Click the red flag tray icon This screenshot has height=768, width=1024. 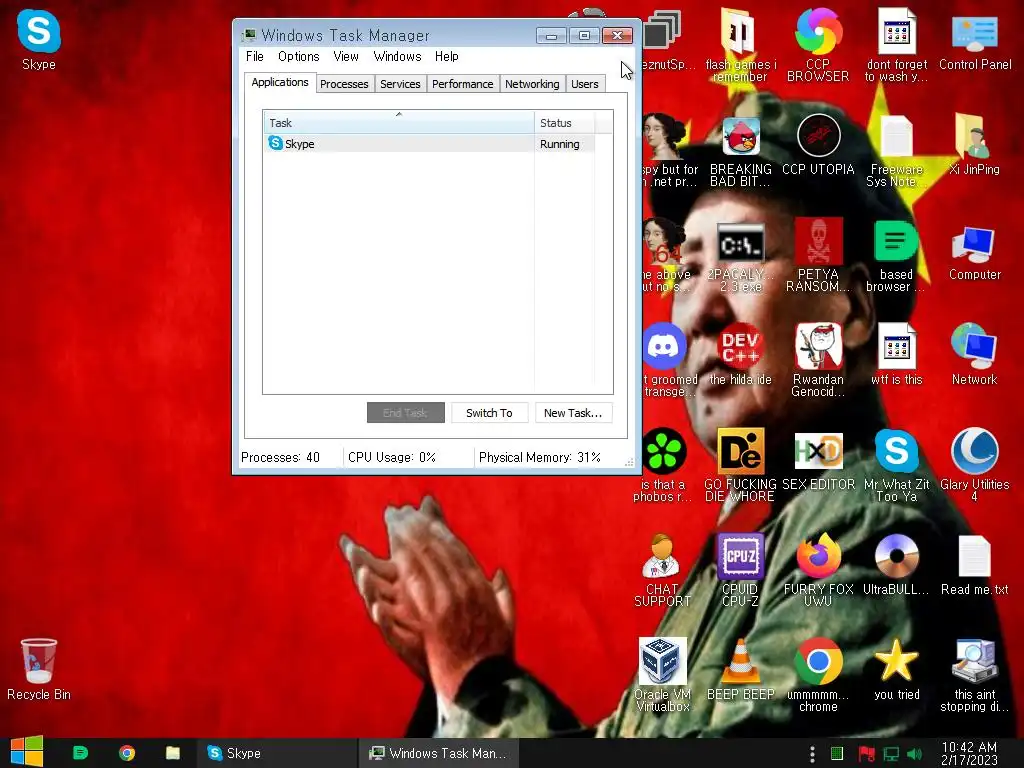867,754
